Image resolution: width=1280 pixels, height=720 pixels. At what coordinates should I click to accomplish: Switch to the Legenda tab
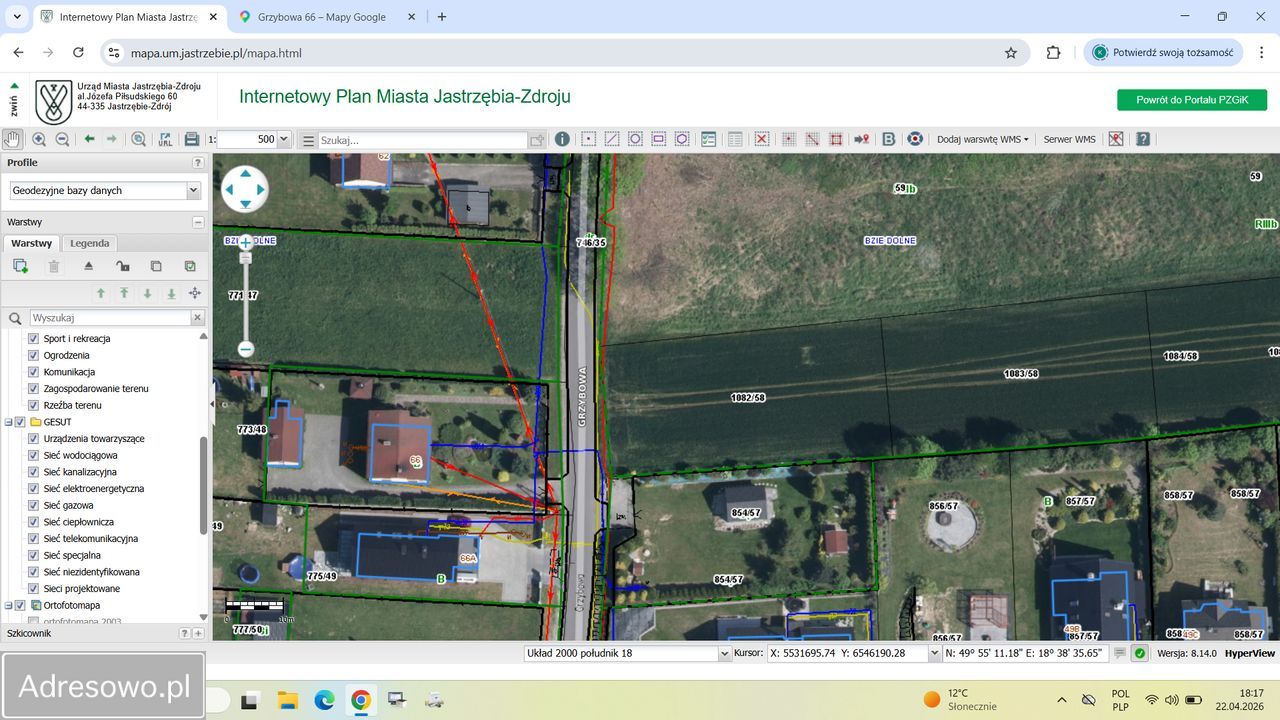pyautogui.click(x=89, y=243)
